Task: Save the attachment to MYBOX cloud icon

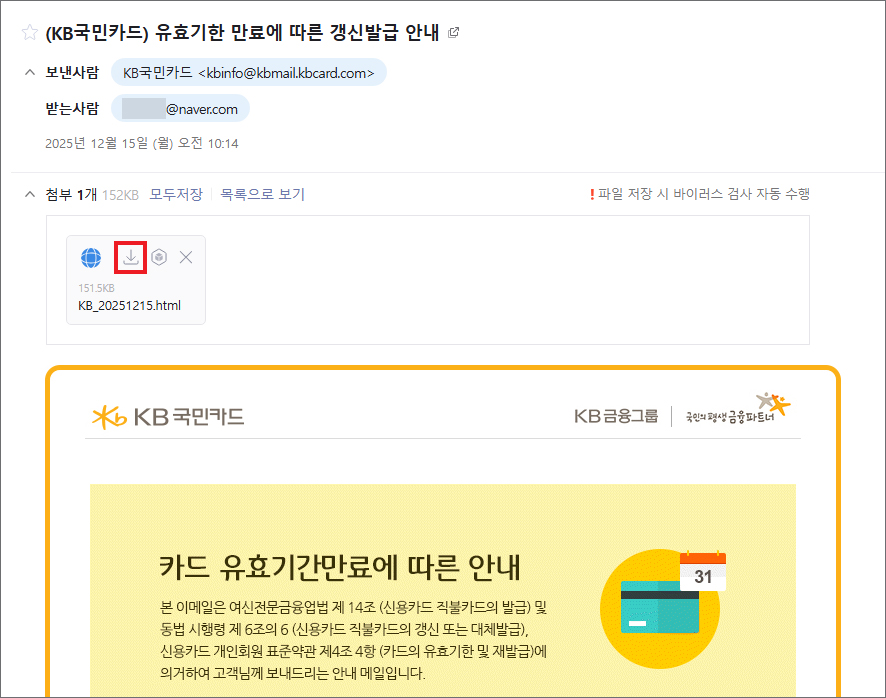Action: click(159, 258)
